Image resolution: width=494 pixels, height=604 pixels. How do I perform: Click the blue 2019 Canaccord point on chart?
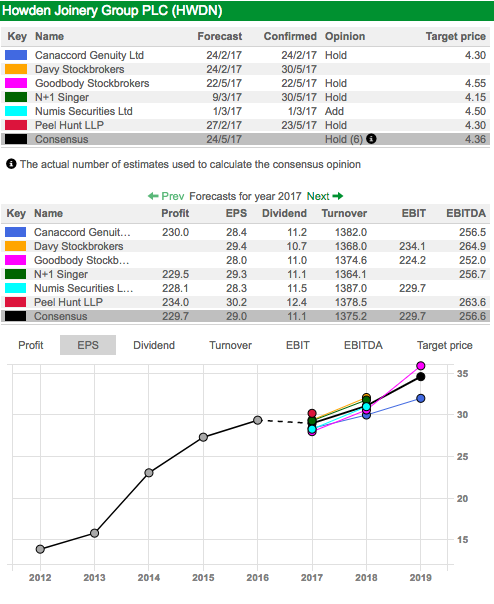pos(421,398)
